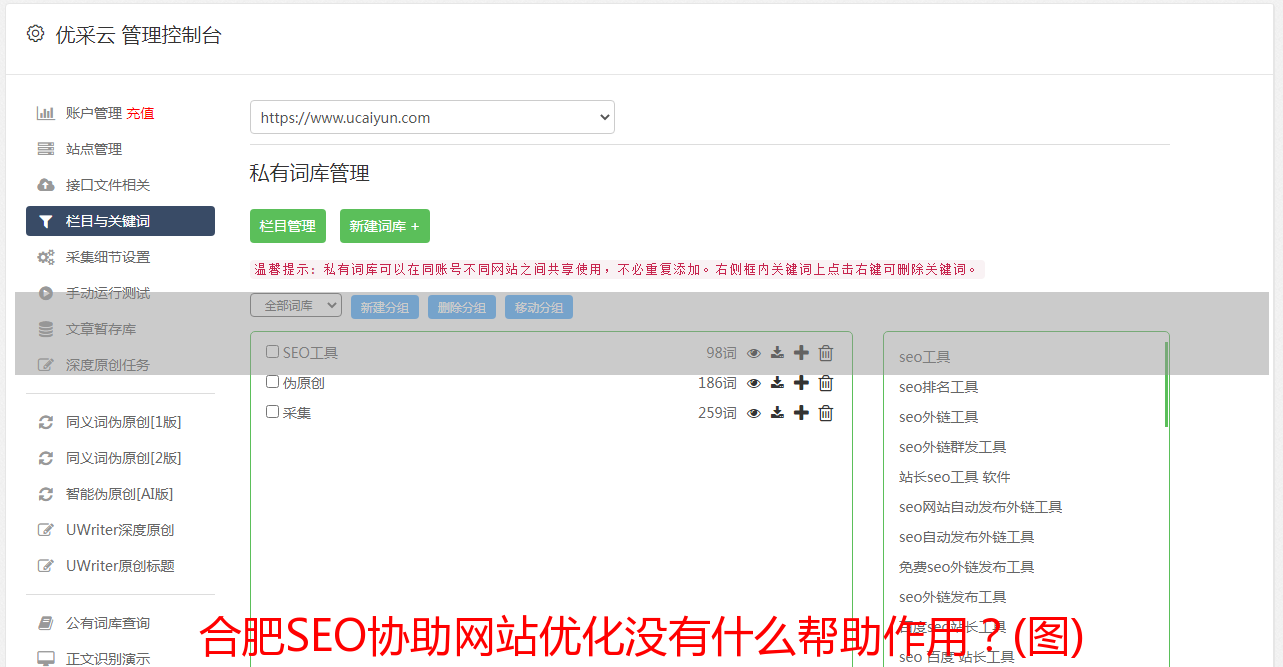1283x667 pixels.
Task: Click the 186词 count of 伪原创
Action: [717, 383]
